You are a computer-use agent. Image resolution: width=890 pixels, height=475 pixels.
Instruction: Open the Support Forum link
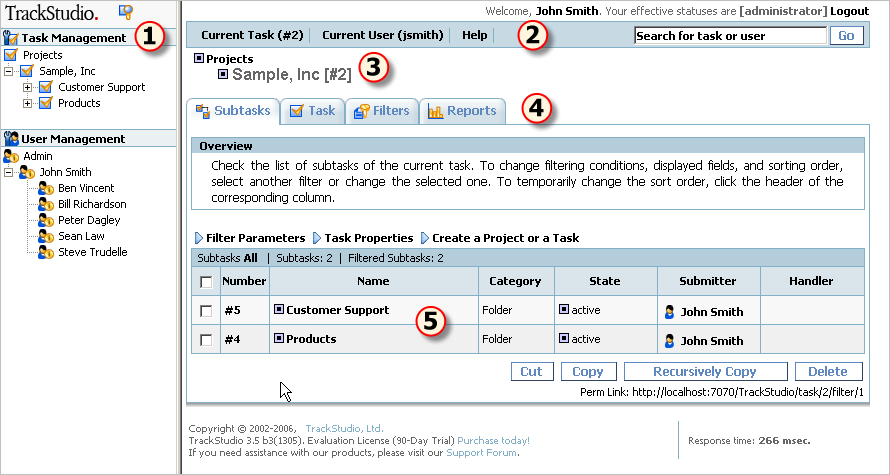481,452
